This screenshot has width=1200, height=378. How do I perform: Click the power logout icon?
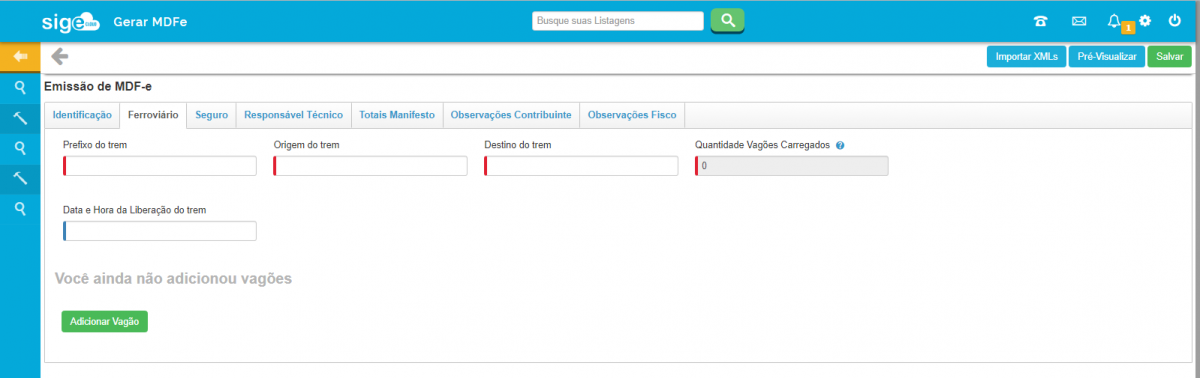click(1175, 20)
